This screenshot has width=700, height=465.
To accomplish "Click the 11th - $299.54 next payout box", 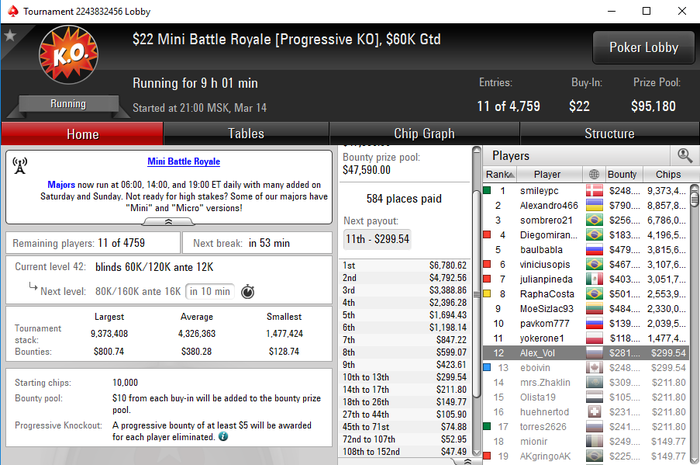I will 377,239.
